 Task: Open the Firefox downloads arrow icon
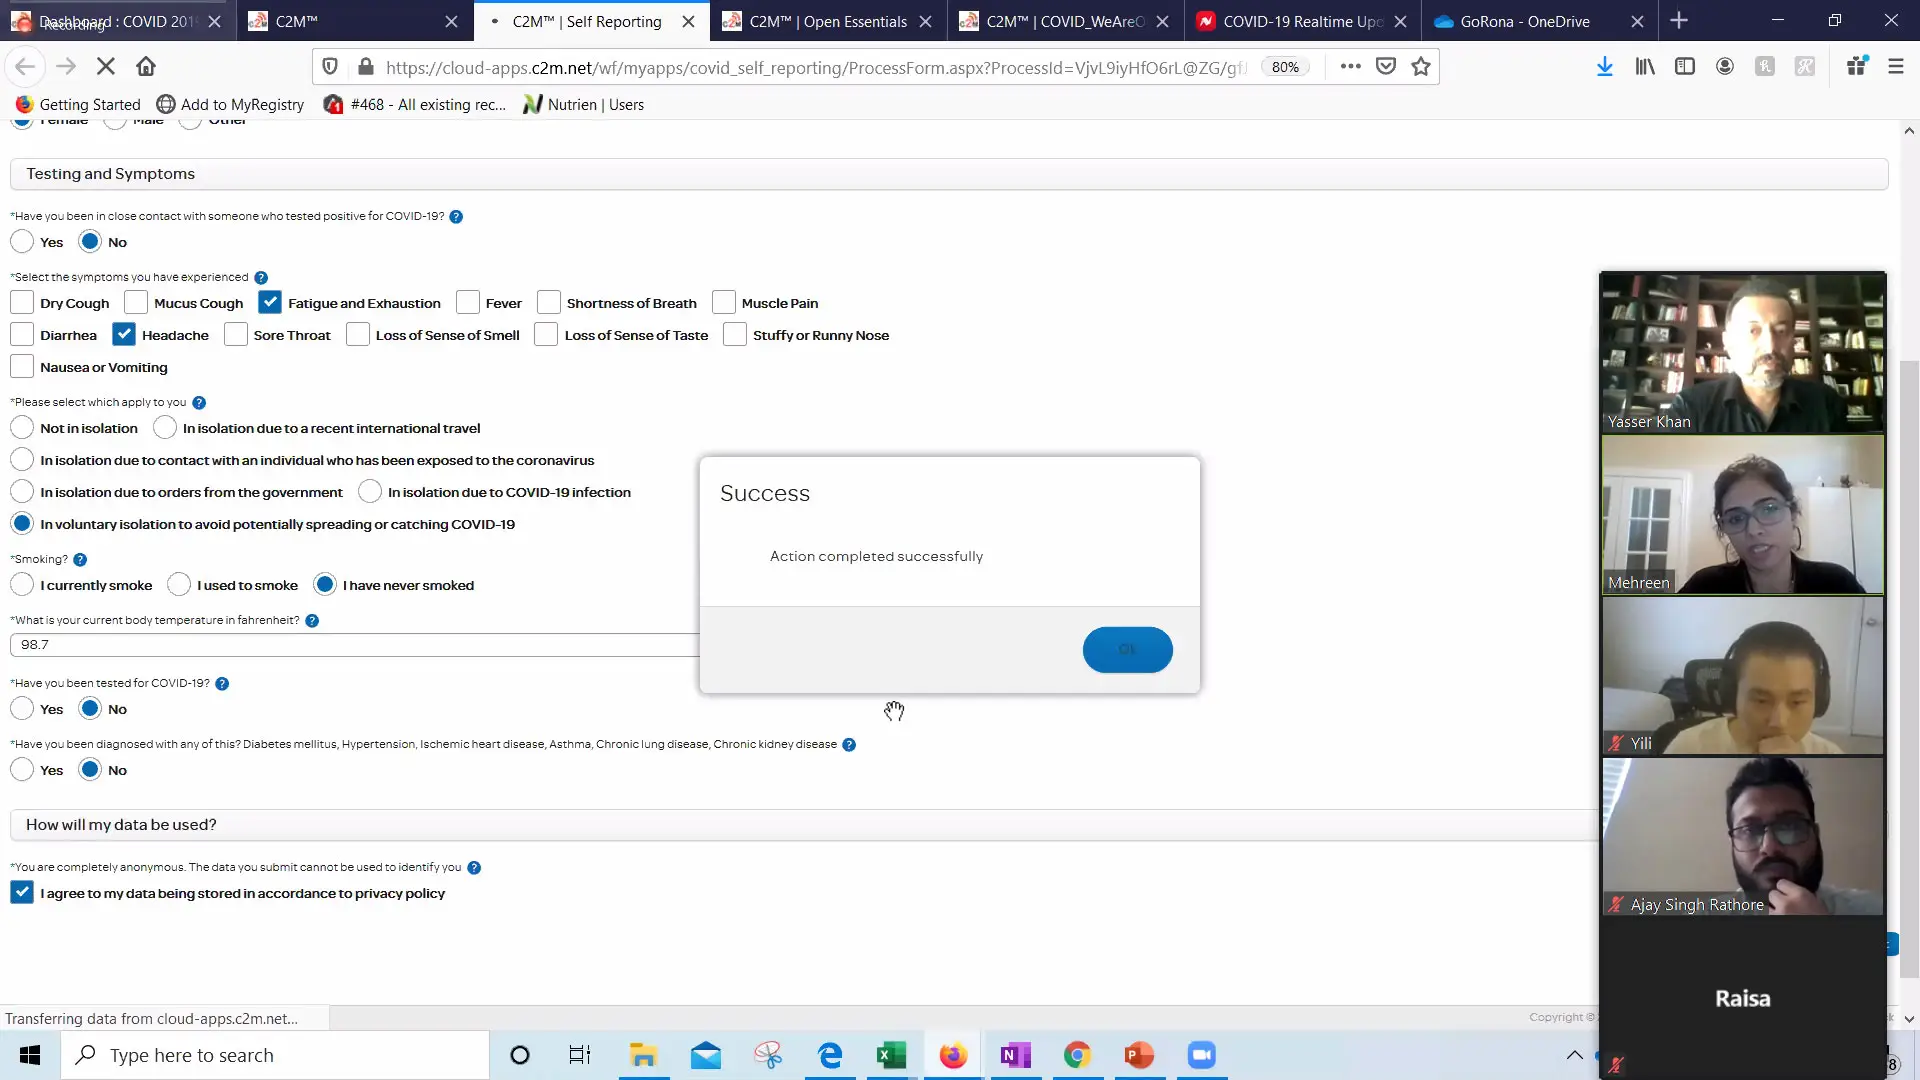tap(1604, 67)
